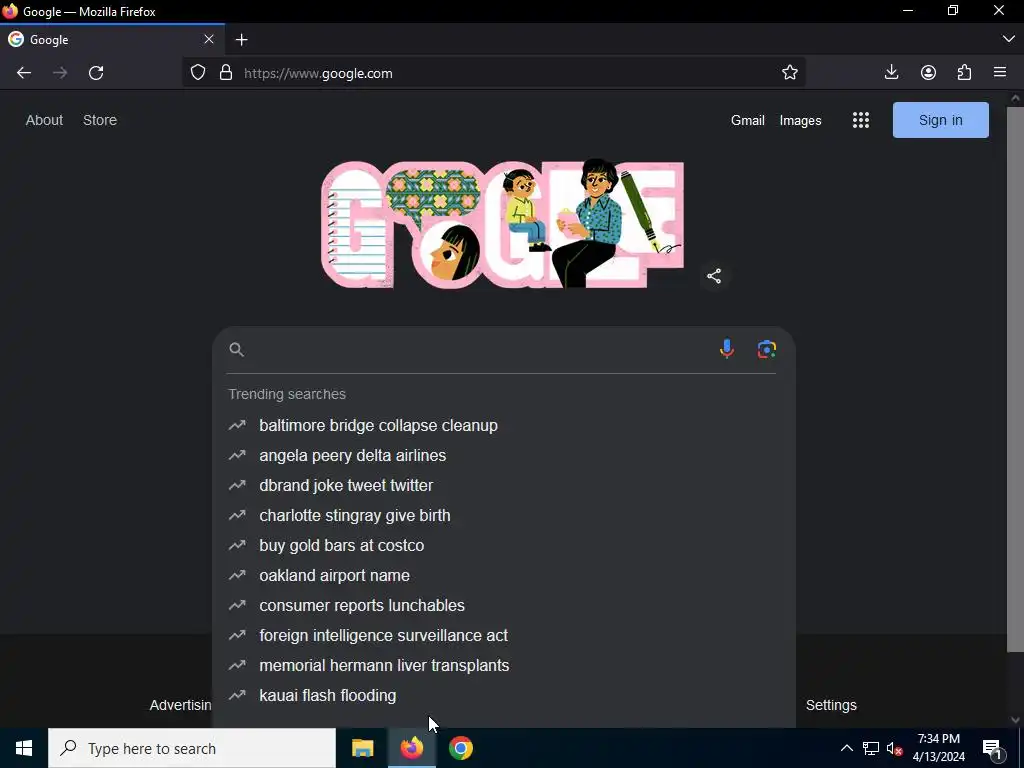The height and width of the screenshot is (768, 1024).
Task: Focus the Google search input field
Action: coord(480,349)
